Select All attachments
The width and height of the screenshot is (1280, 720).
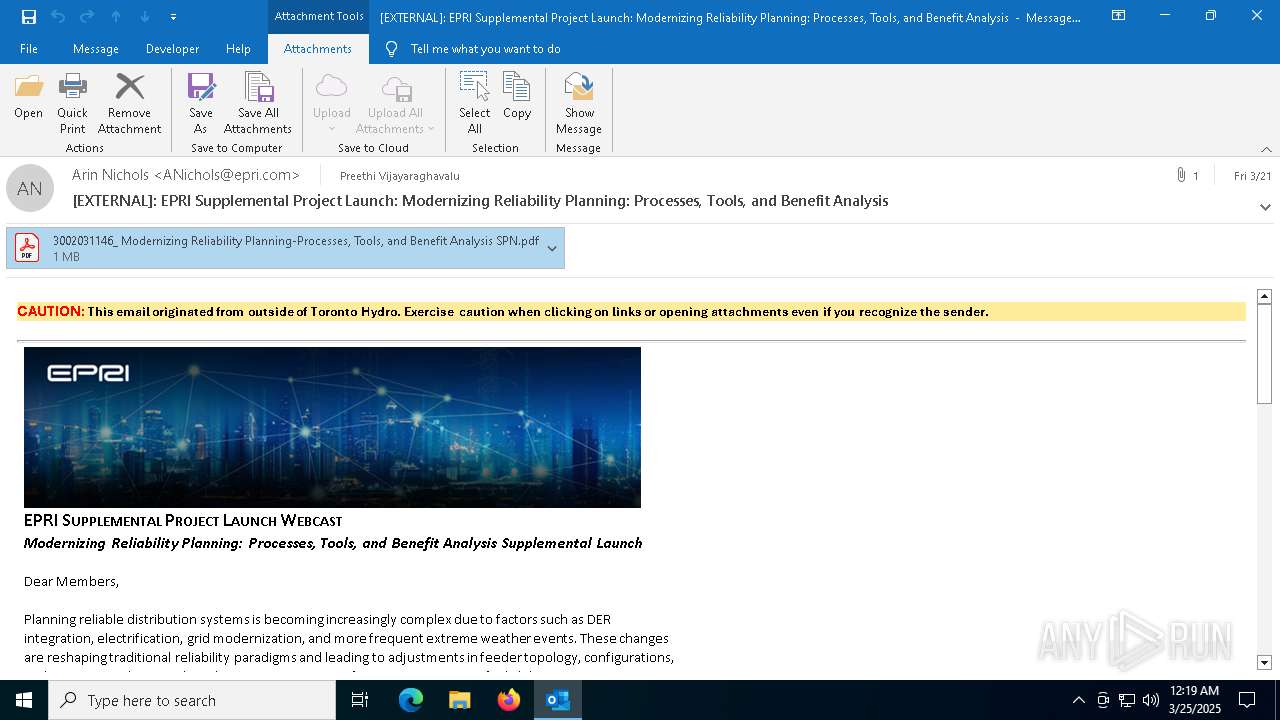point(475,104)
